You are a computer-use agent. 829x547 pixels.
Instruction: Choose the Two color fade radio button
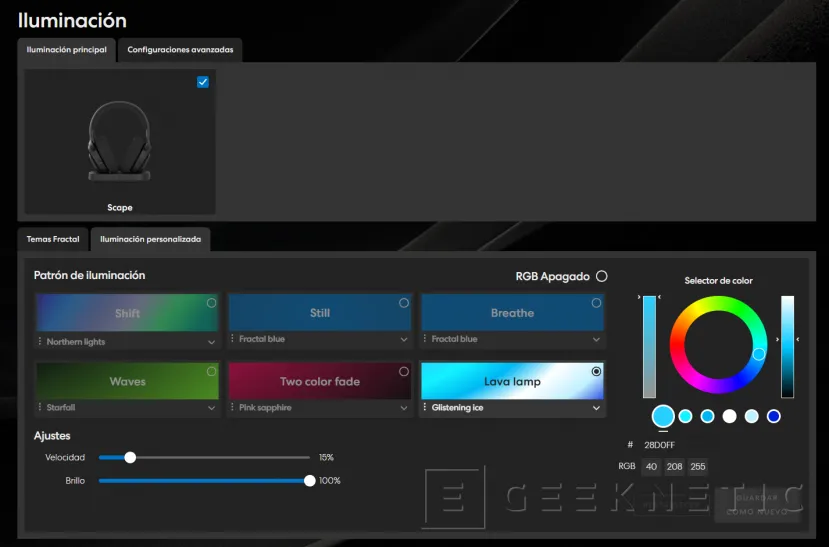pyautogui.click(x=404, y=371)
